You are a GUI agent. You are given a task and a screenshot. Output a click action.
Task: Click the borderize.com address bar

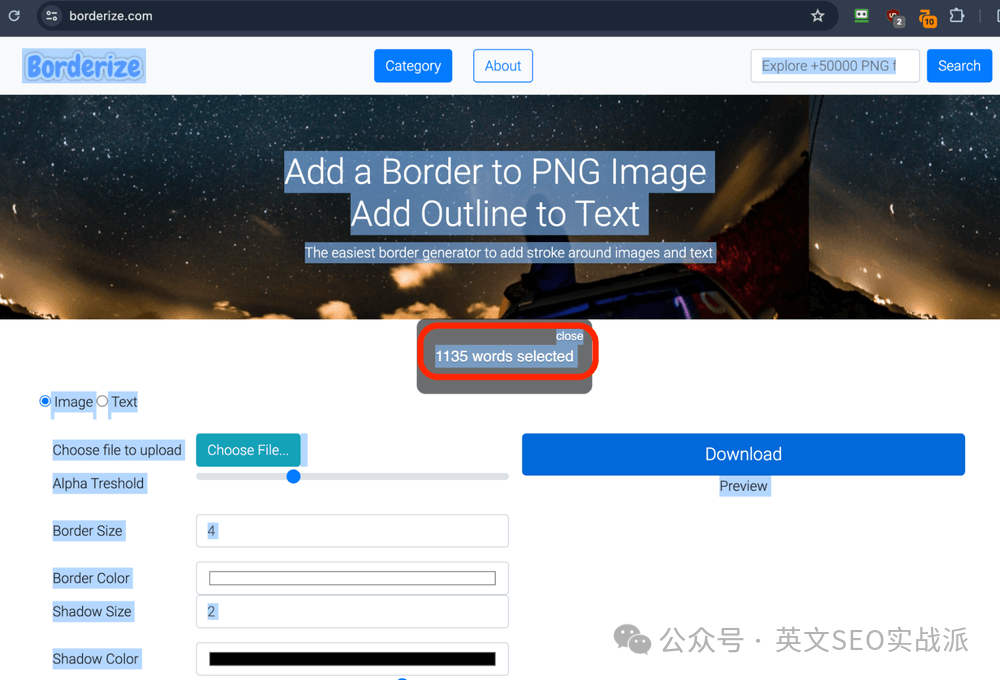click(x=436, y=16)
